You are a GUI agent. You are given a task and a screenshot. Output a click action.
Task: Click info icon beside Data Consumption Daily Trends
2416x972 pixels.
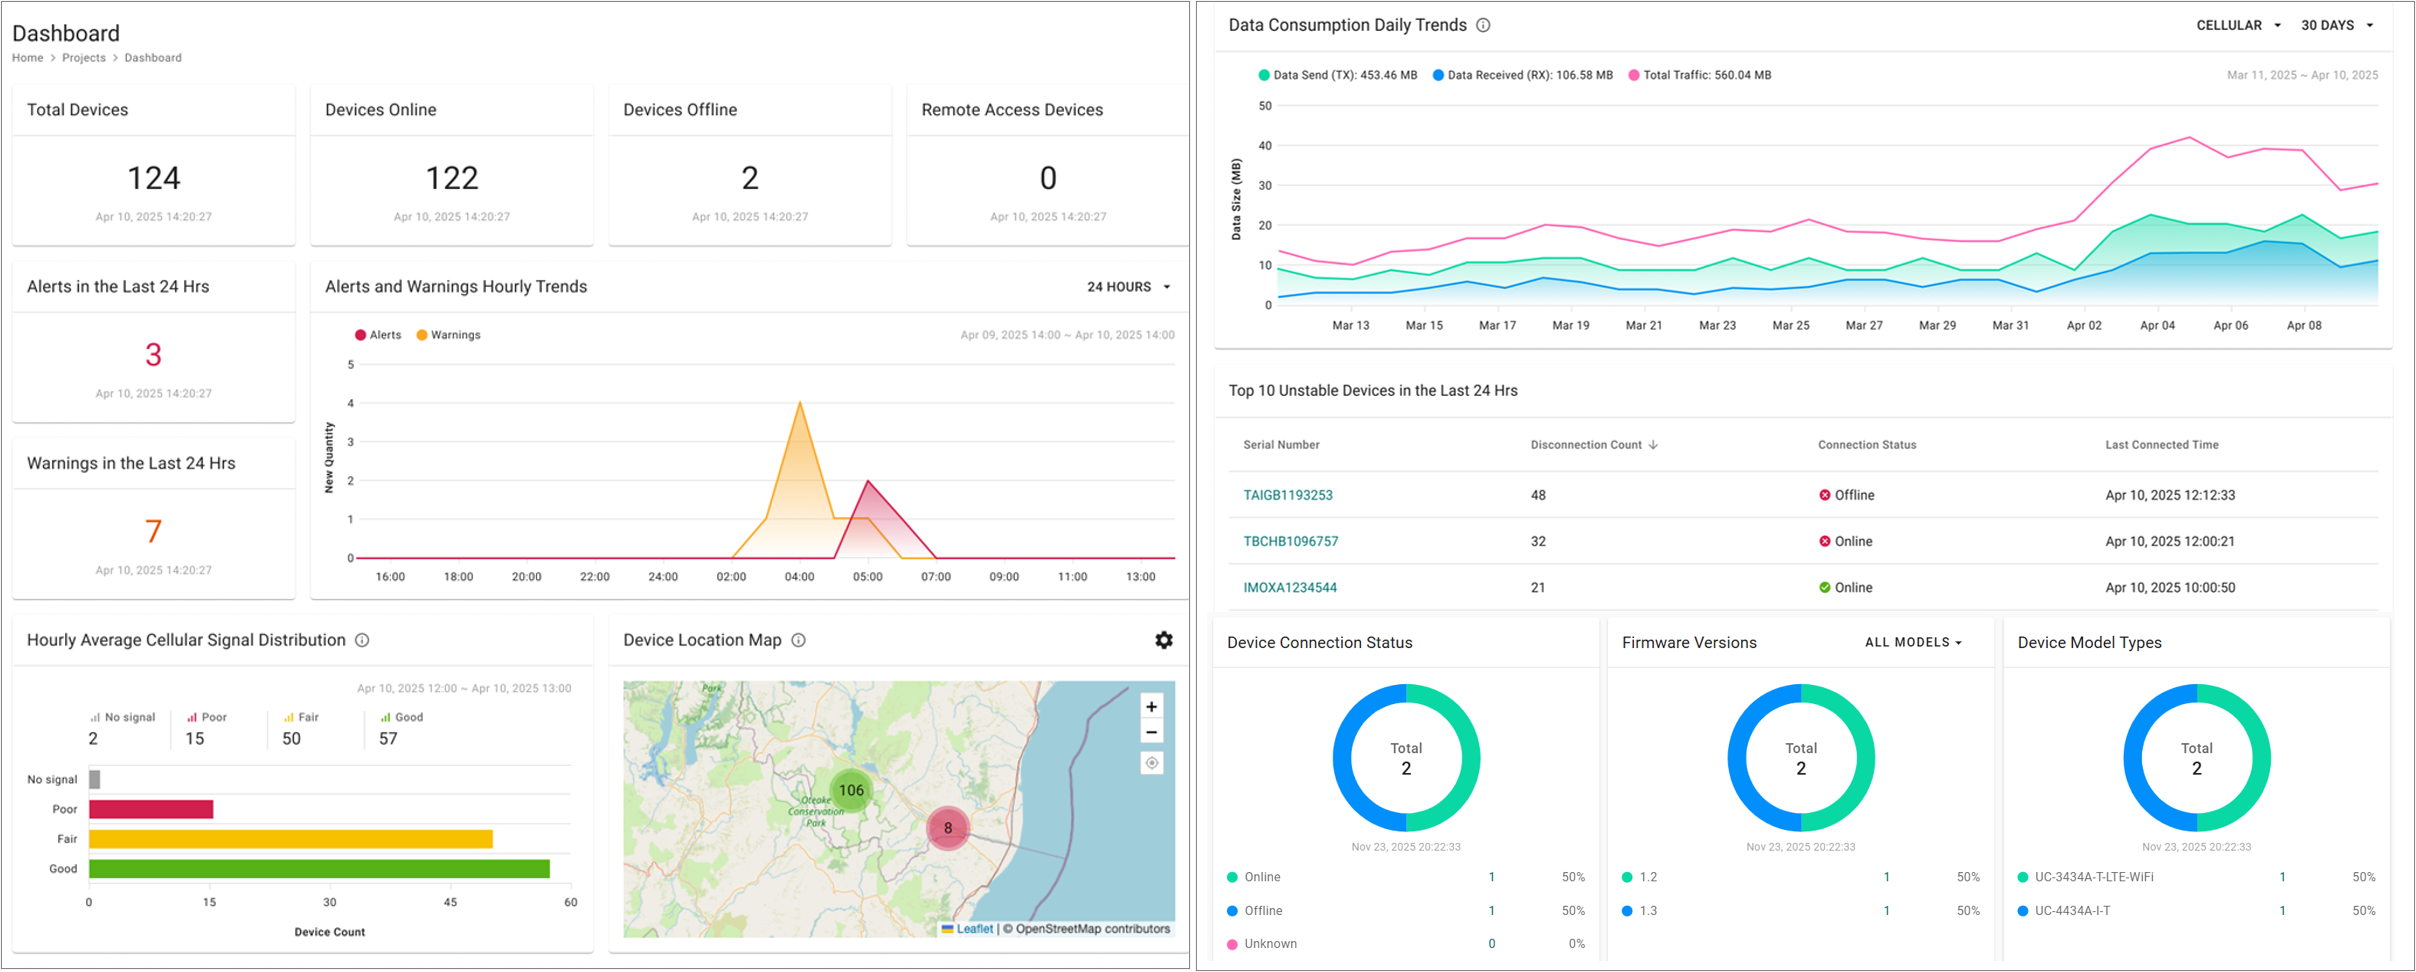[1483, 25]
